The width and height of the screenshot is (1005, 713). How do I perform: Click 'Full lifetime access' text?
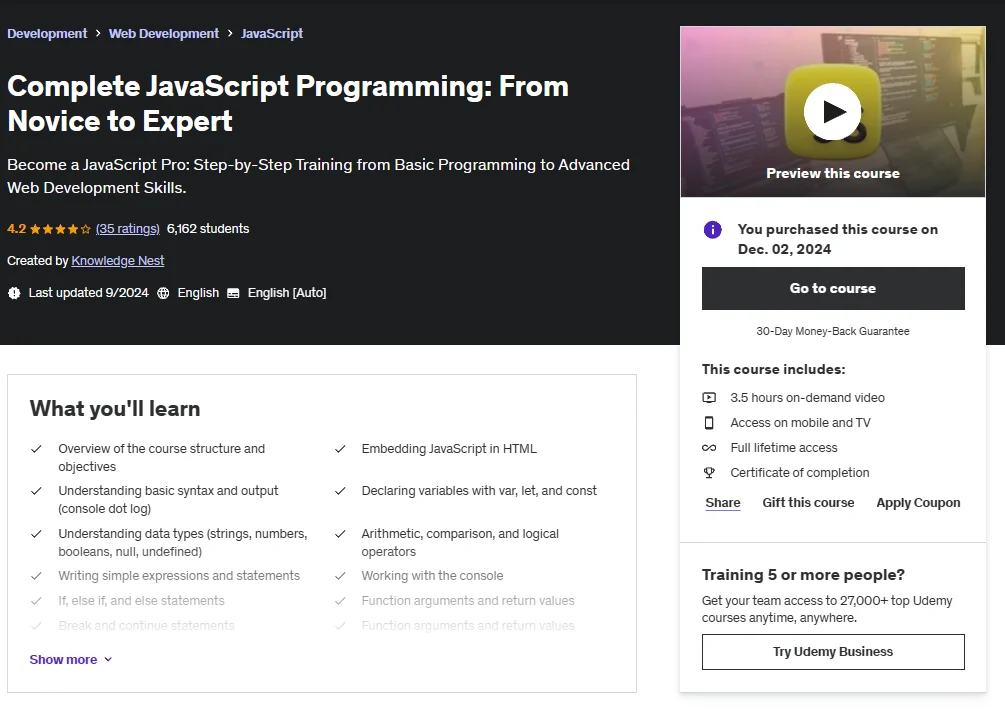point(784,448)
